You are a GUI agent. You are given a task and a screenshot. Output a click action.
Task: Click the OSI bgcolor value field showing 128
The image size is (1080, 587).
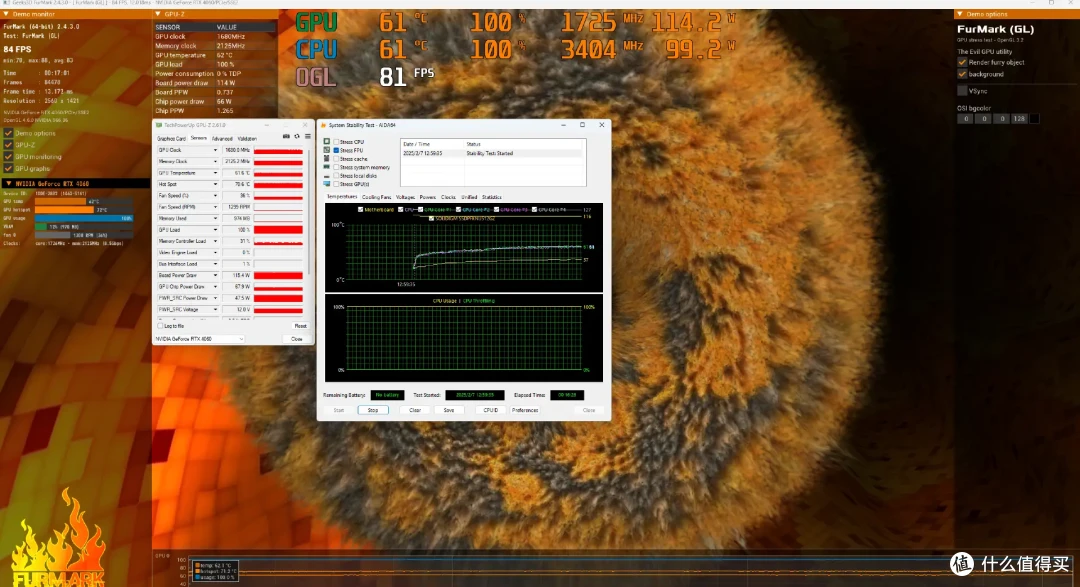tap(1019, 119)
